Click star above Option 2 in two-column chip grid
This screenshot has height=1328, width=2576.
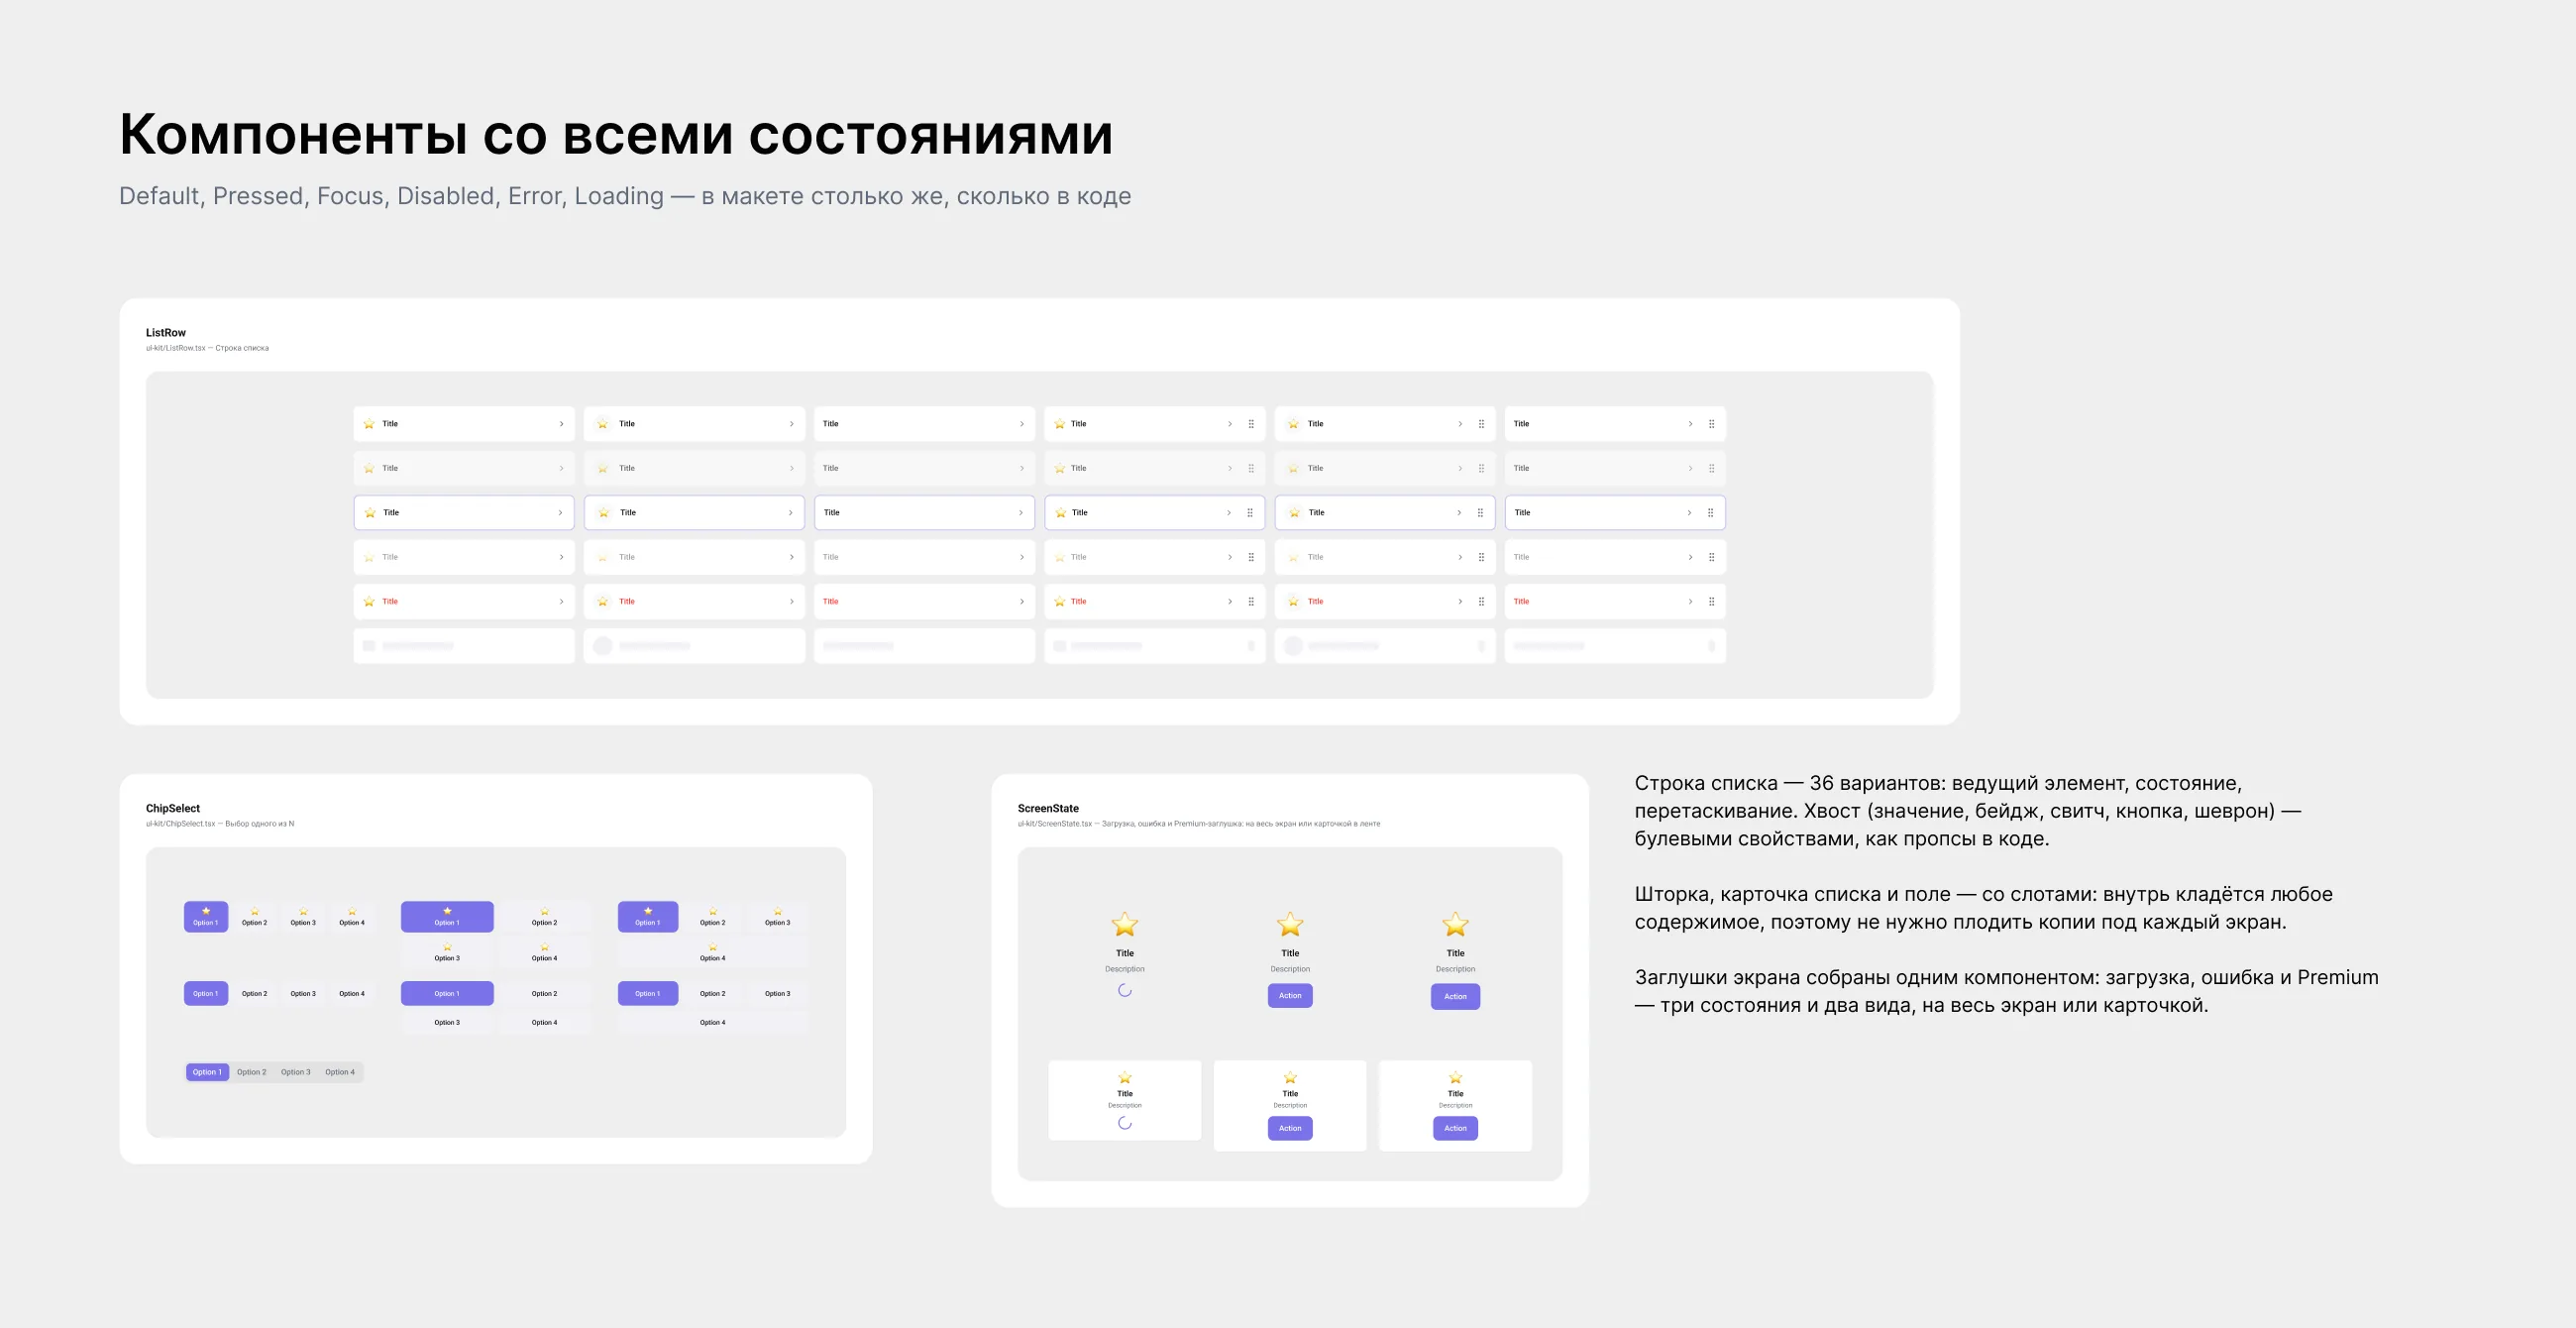coord(545,911)
